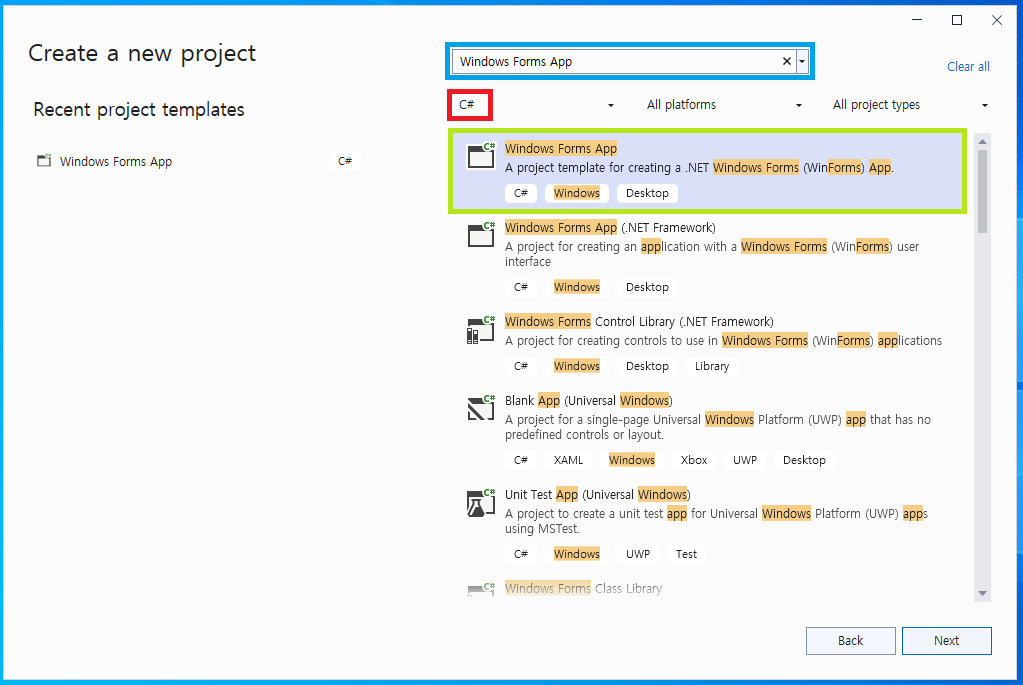The image size is (1023, 685).
Task: Click the scrollbar down arrow
Action: pos(983,594)
